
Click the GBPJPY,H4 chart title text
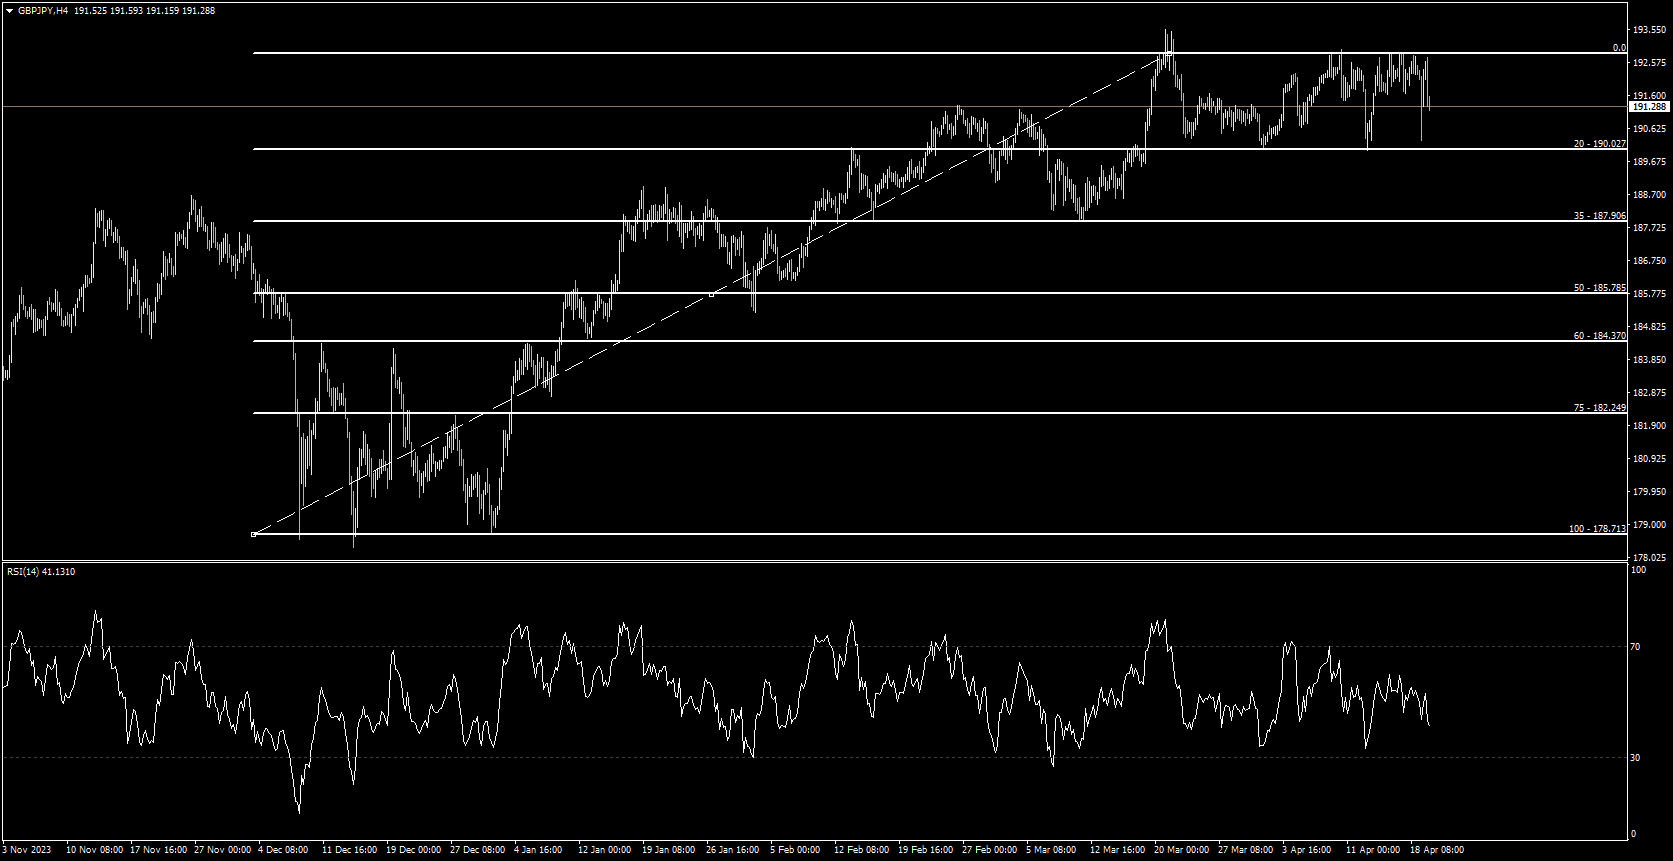click(x=43, y=11)
